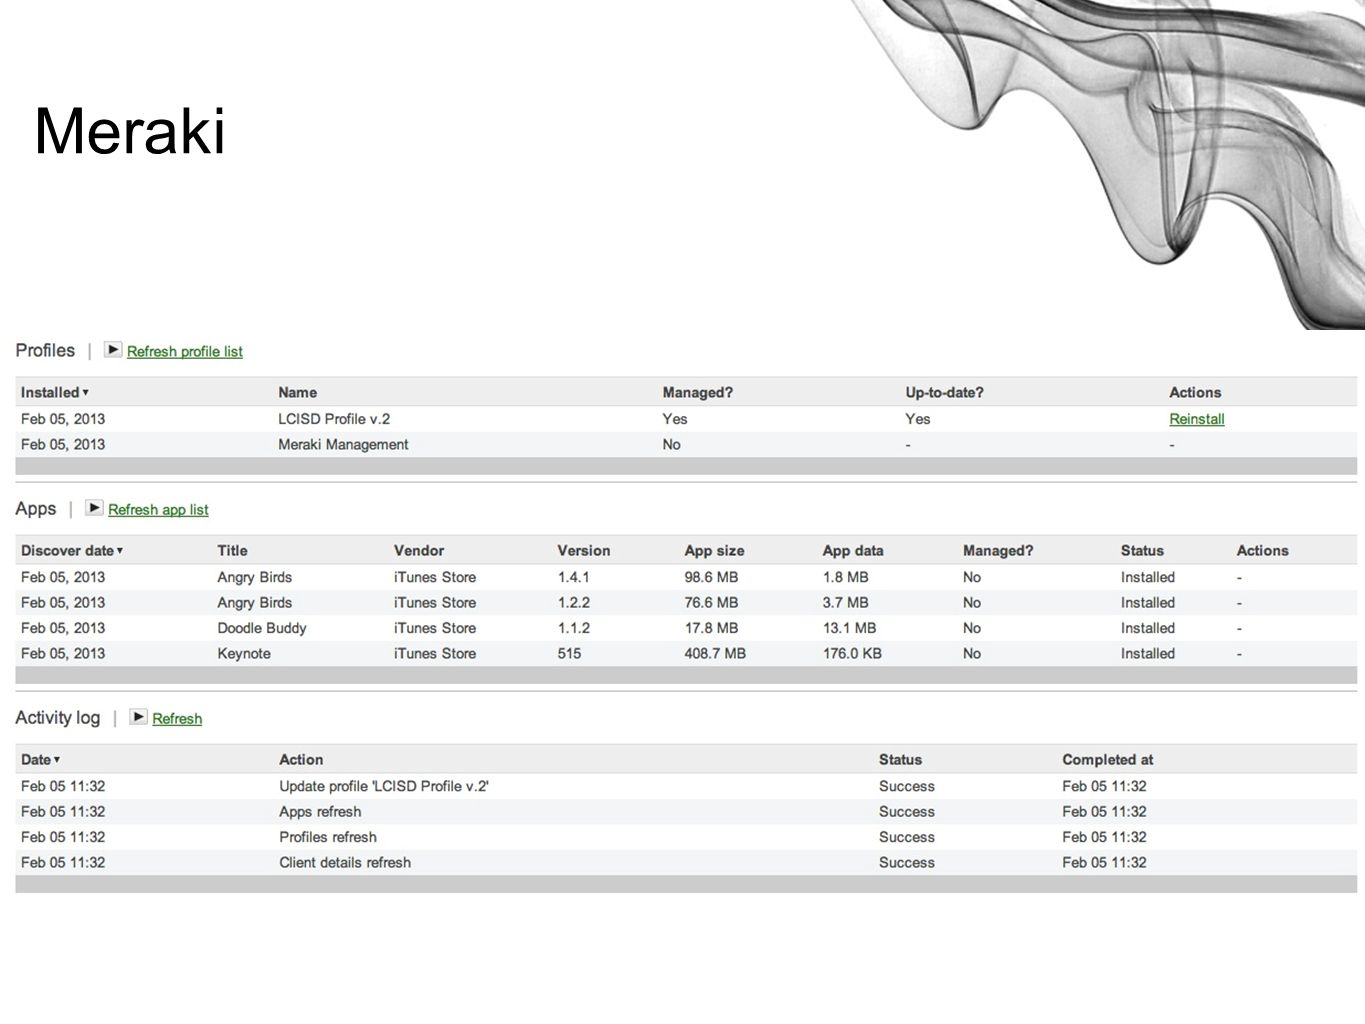Screen dimensions: 1365x1024
Task: Click the play icon beside Activity log Refresh
Action: pyautogui.click(x=138, y=717)
